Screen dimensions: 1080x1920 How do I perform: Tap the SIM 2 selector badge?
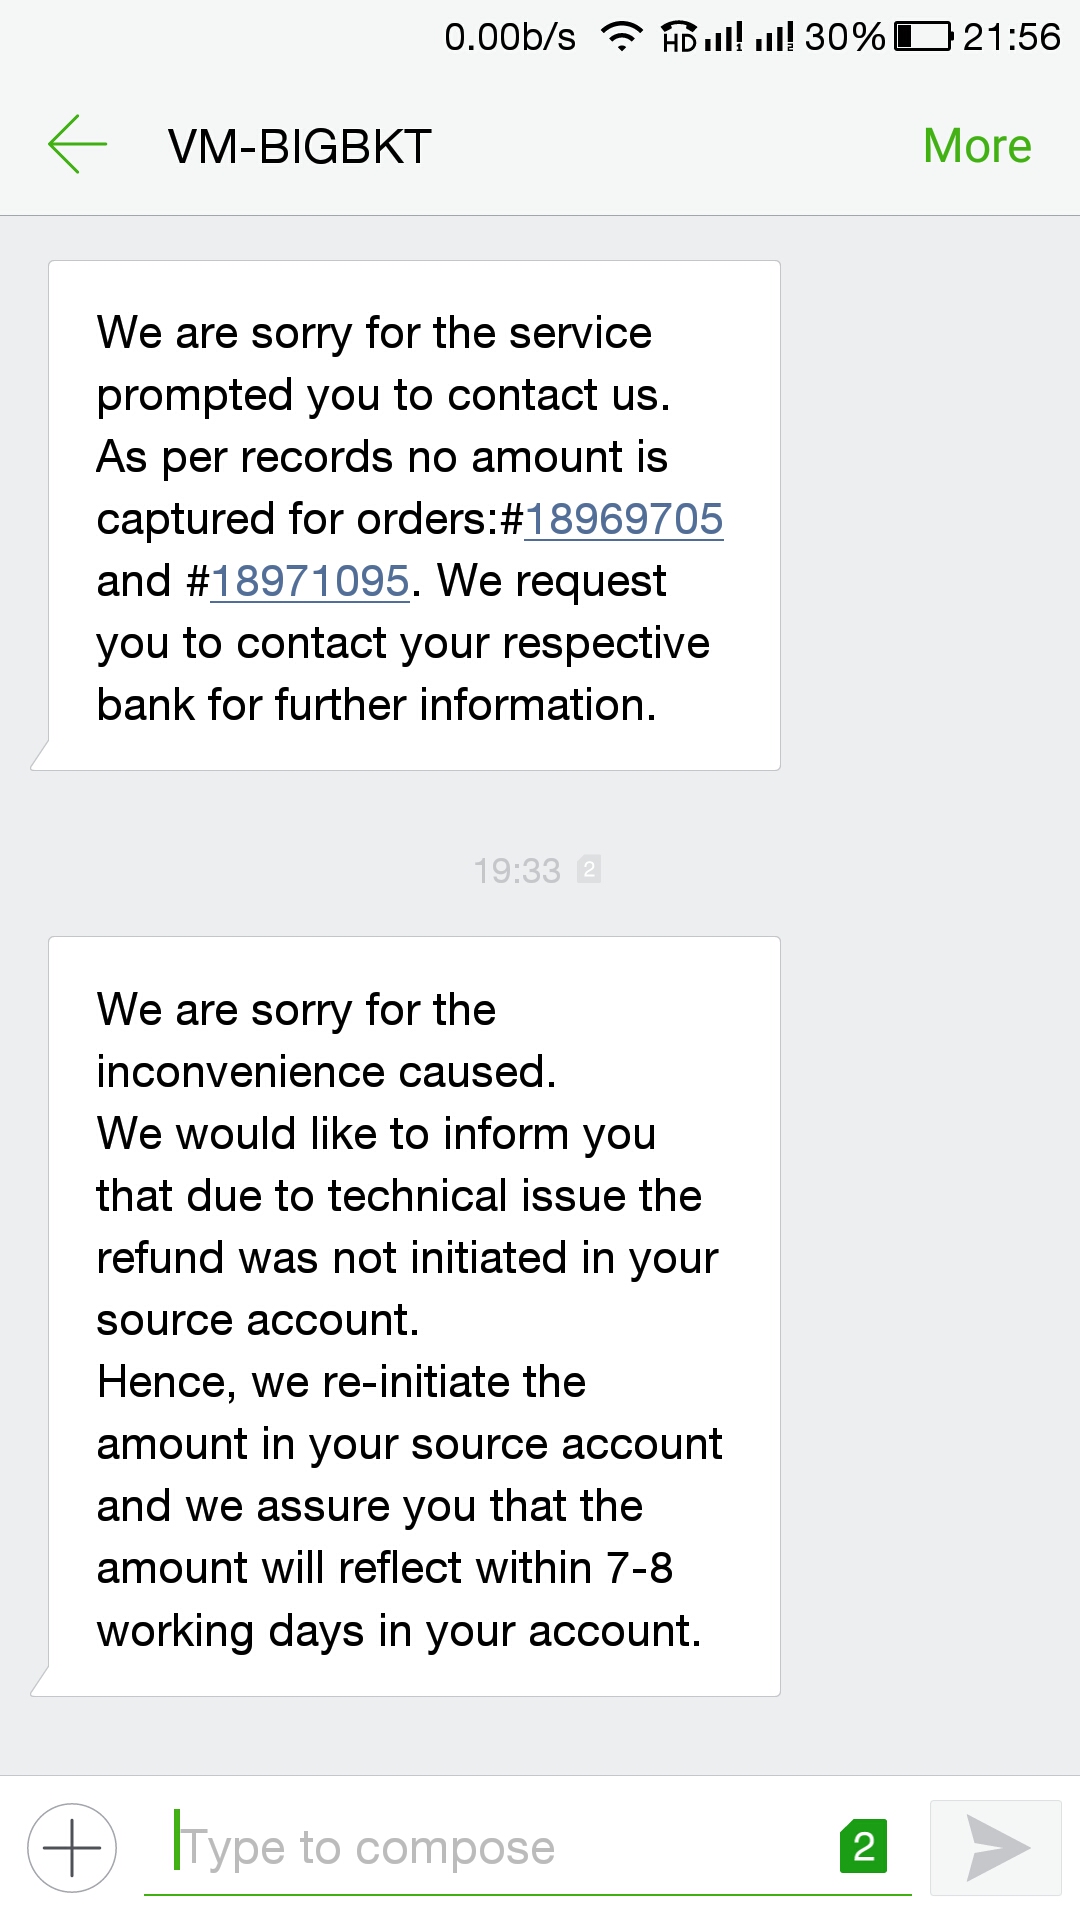tap(863, 1846)
